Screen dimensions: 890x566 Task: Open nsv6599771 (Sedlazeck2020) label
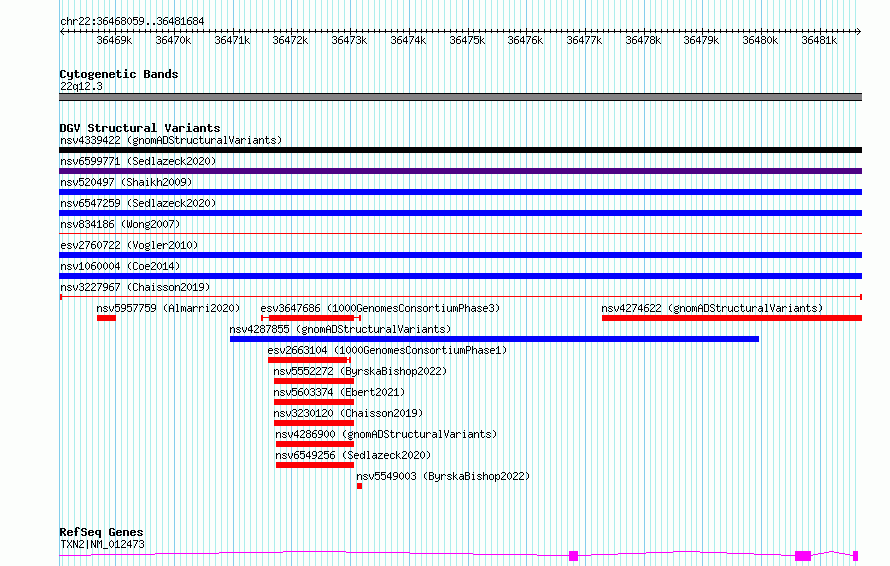coord(138,161)
